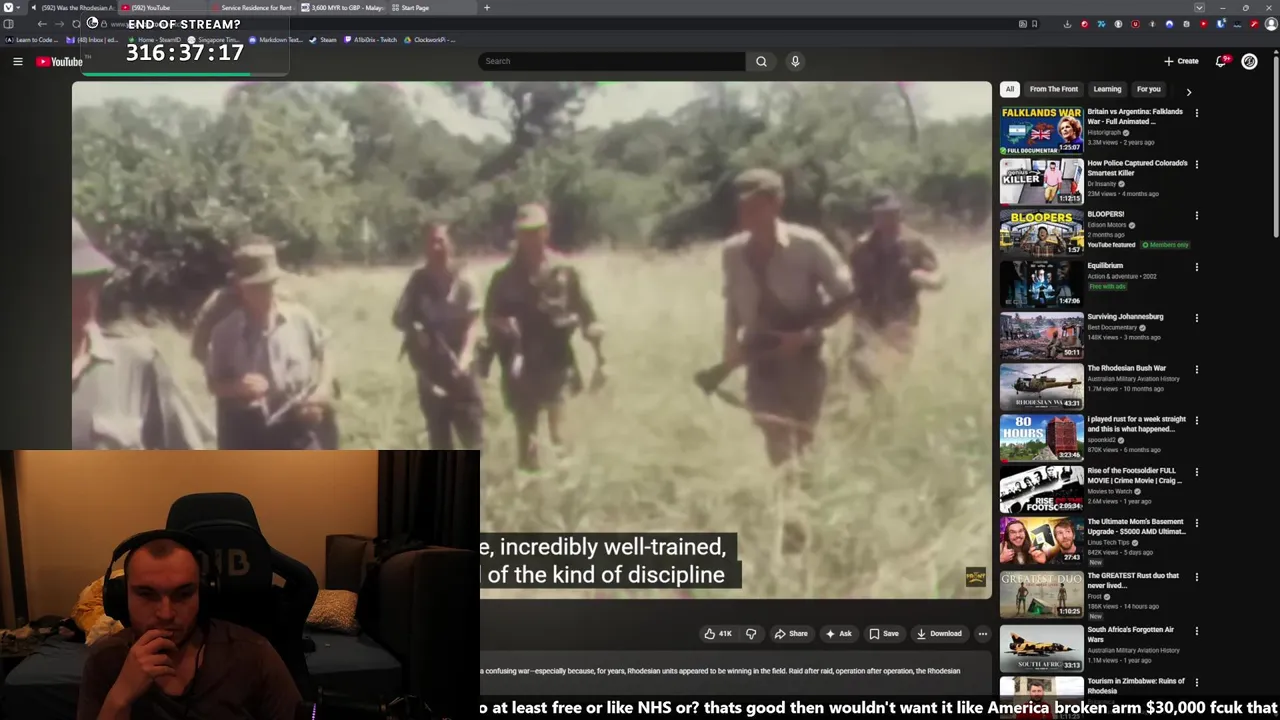Open options for BLOOPERS! video

pyautogui.click(x=1196, y=215)
